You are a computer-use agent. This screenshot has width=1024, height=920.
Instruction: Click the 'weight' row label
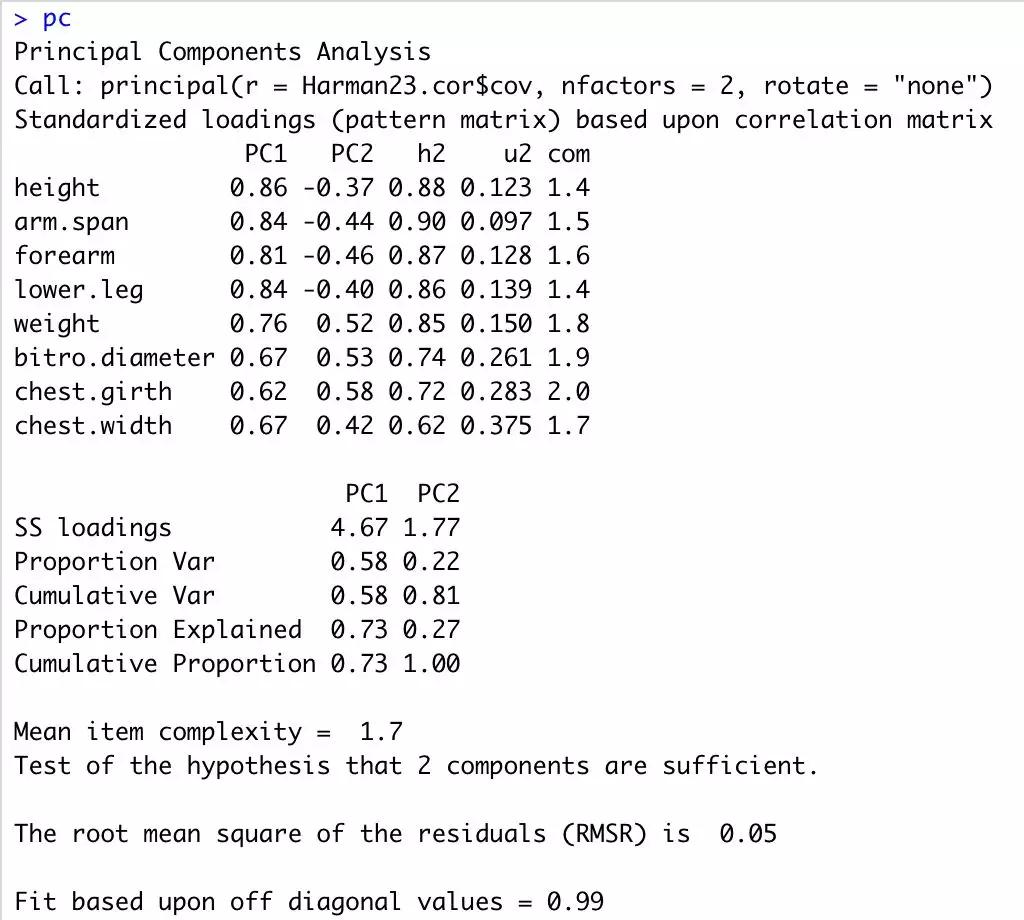[57, 324]
